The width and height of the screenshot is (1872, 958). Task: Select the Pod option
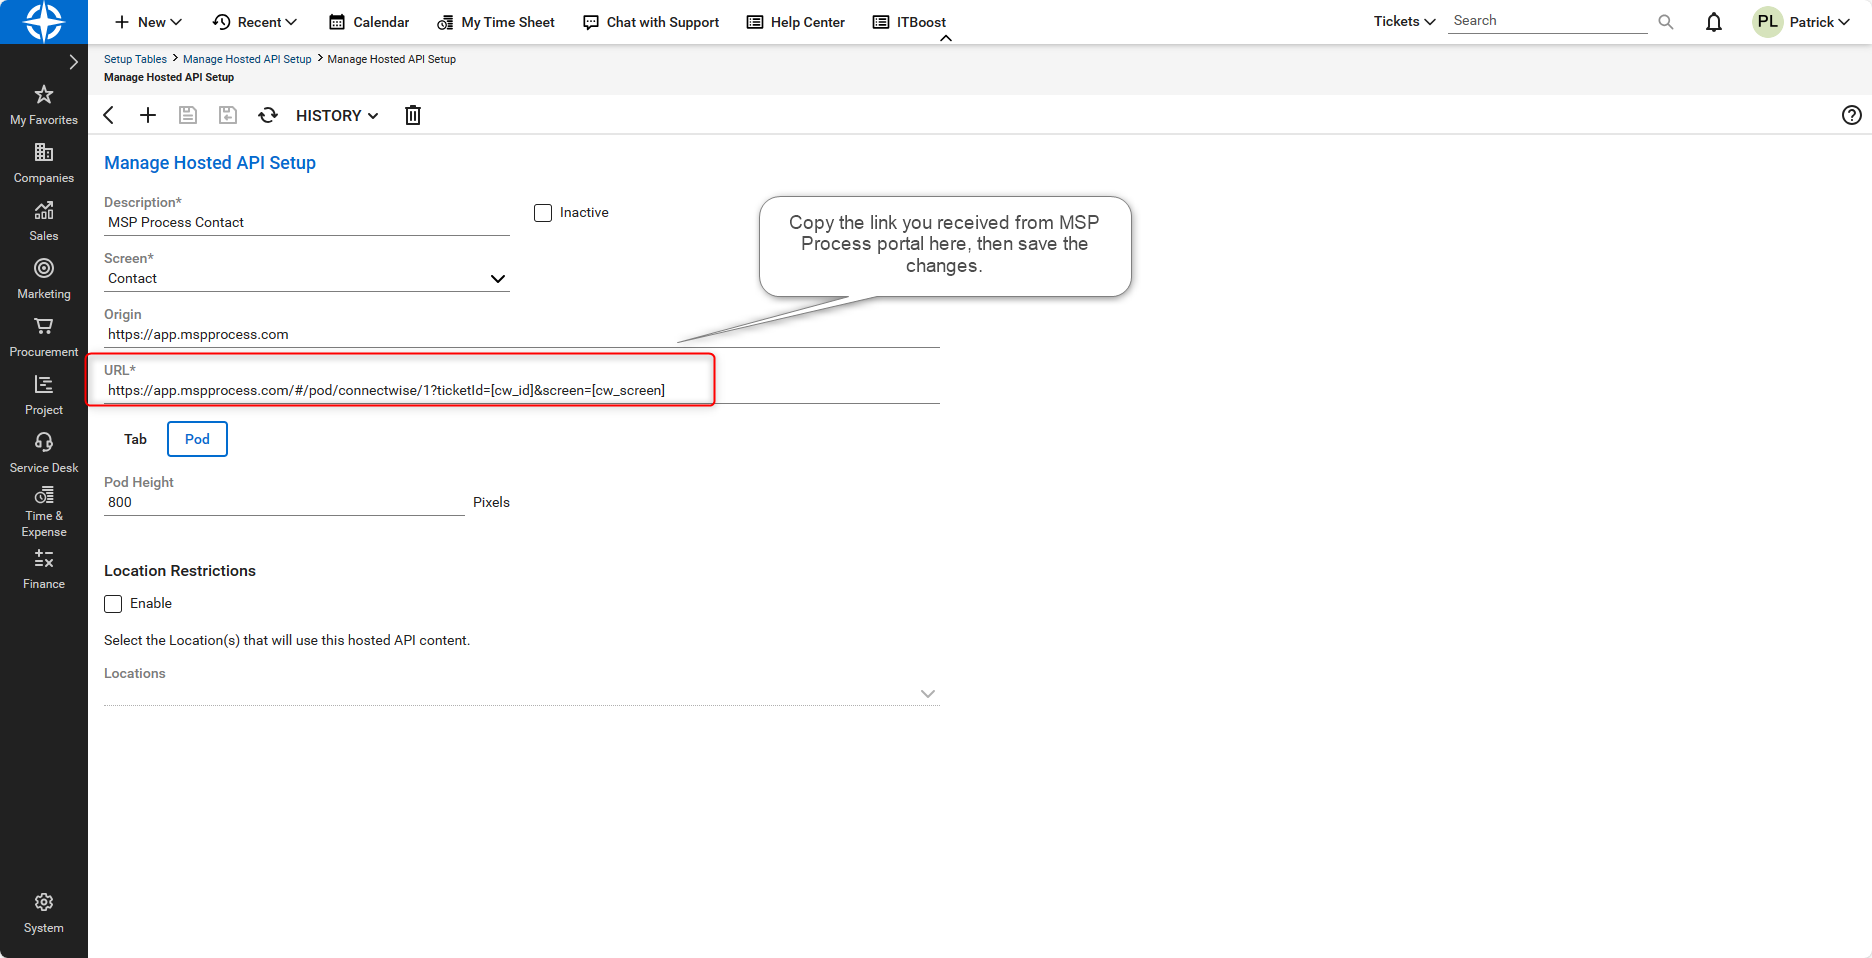pyautogui.click(x=197, y=439)
